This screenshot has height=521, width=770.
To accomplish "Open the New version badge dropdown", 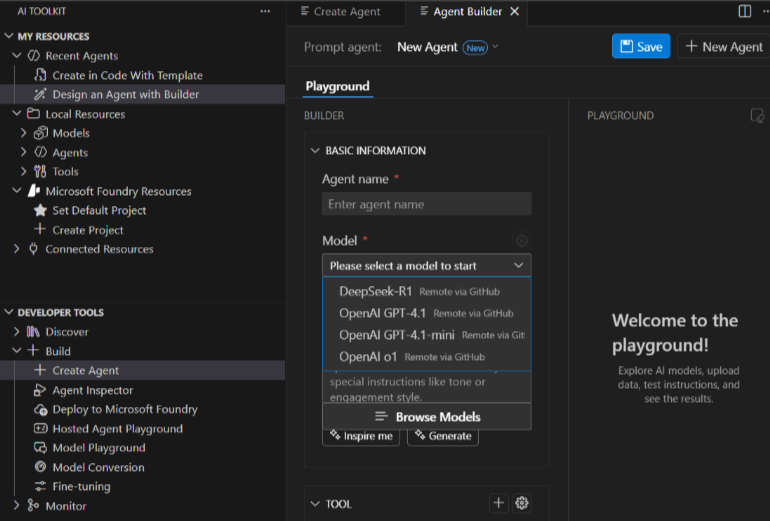I will (x=480, y=47).
